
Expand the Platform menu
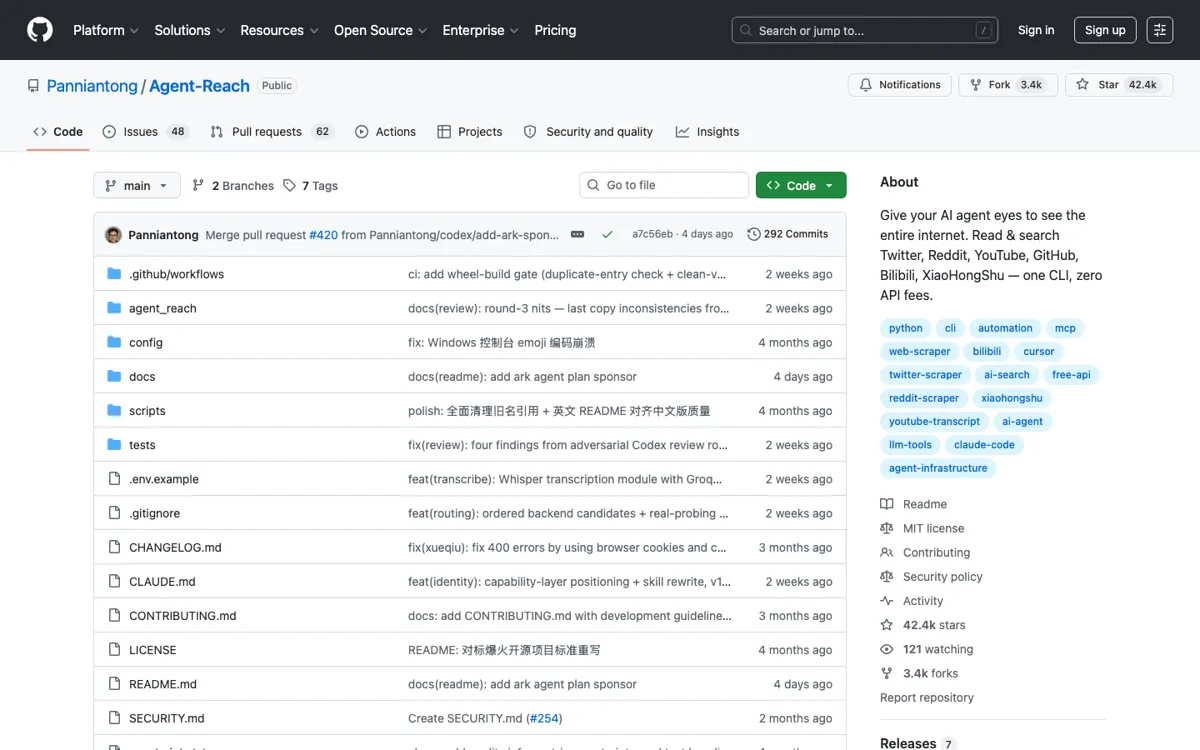click(x=106, y=30)
